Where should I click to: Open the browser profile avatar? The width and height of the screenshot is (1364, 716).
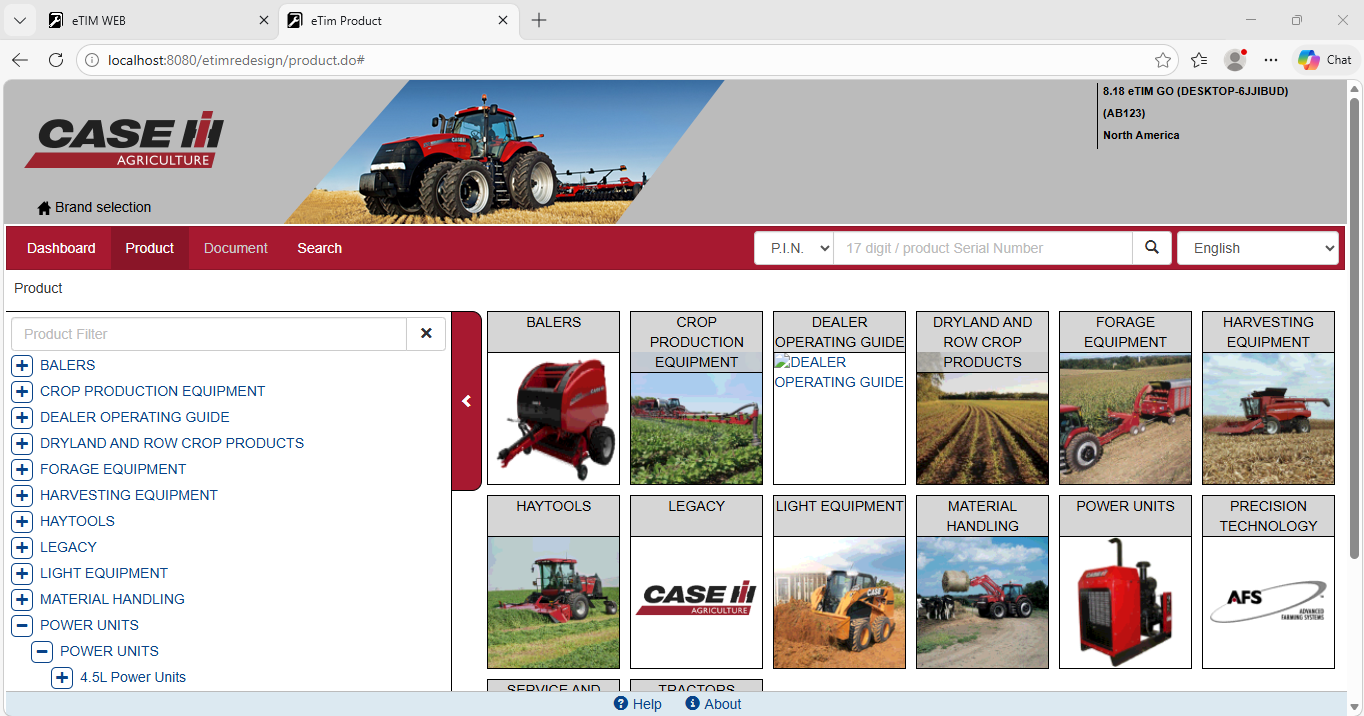point(1235,60)
